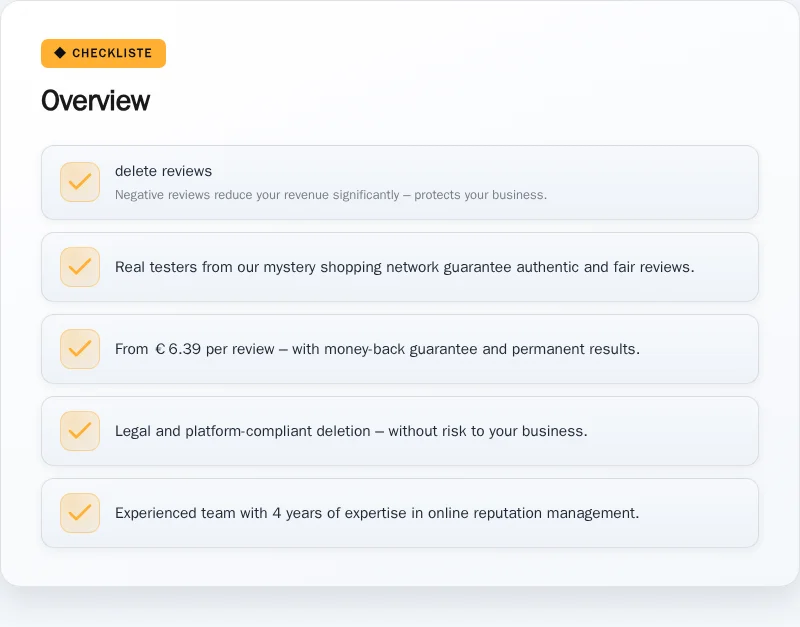Click 'authentic and fair reviews' phrase

pyautogui.click(x=605, y=267)
